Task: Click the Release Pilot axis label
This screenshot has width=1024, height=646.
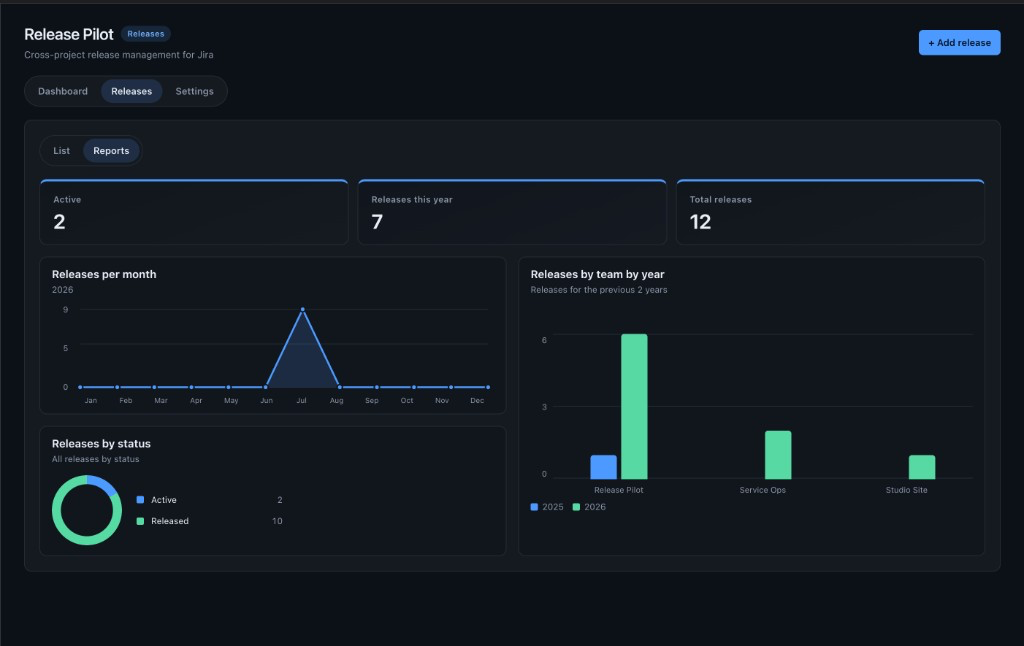Action: tap(618, 490)
